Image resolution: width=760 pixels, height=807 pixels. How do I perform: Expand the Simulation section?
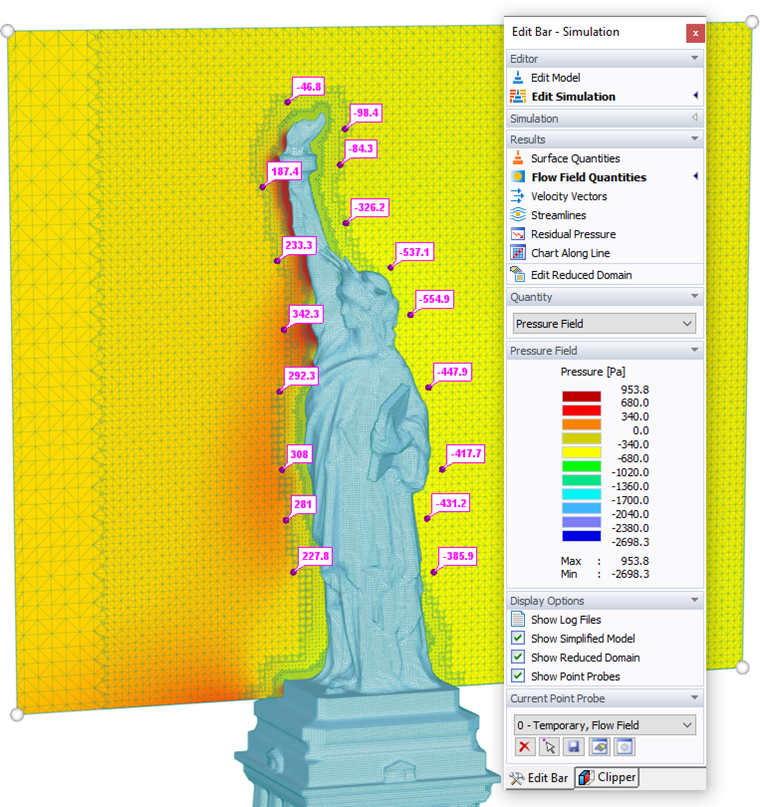click(694, 118)
